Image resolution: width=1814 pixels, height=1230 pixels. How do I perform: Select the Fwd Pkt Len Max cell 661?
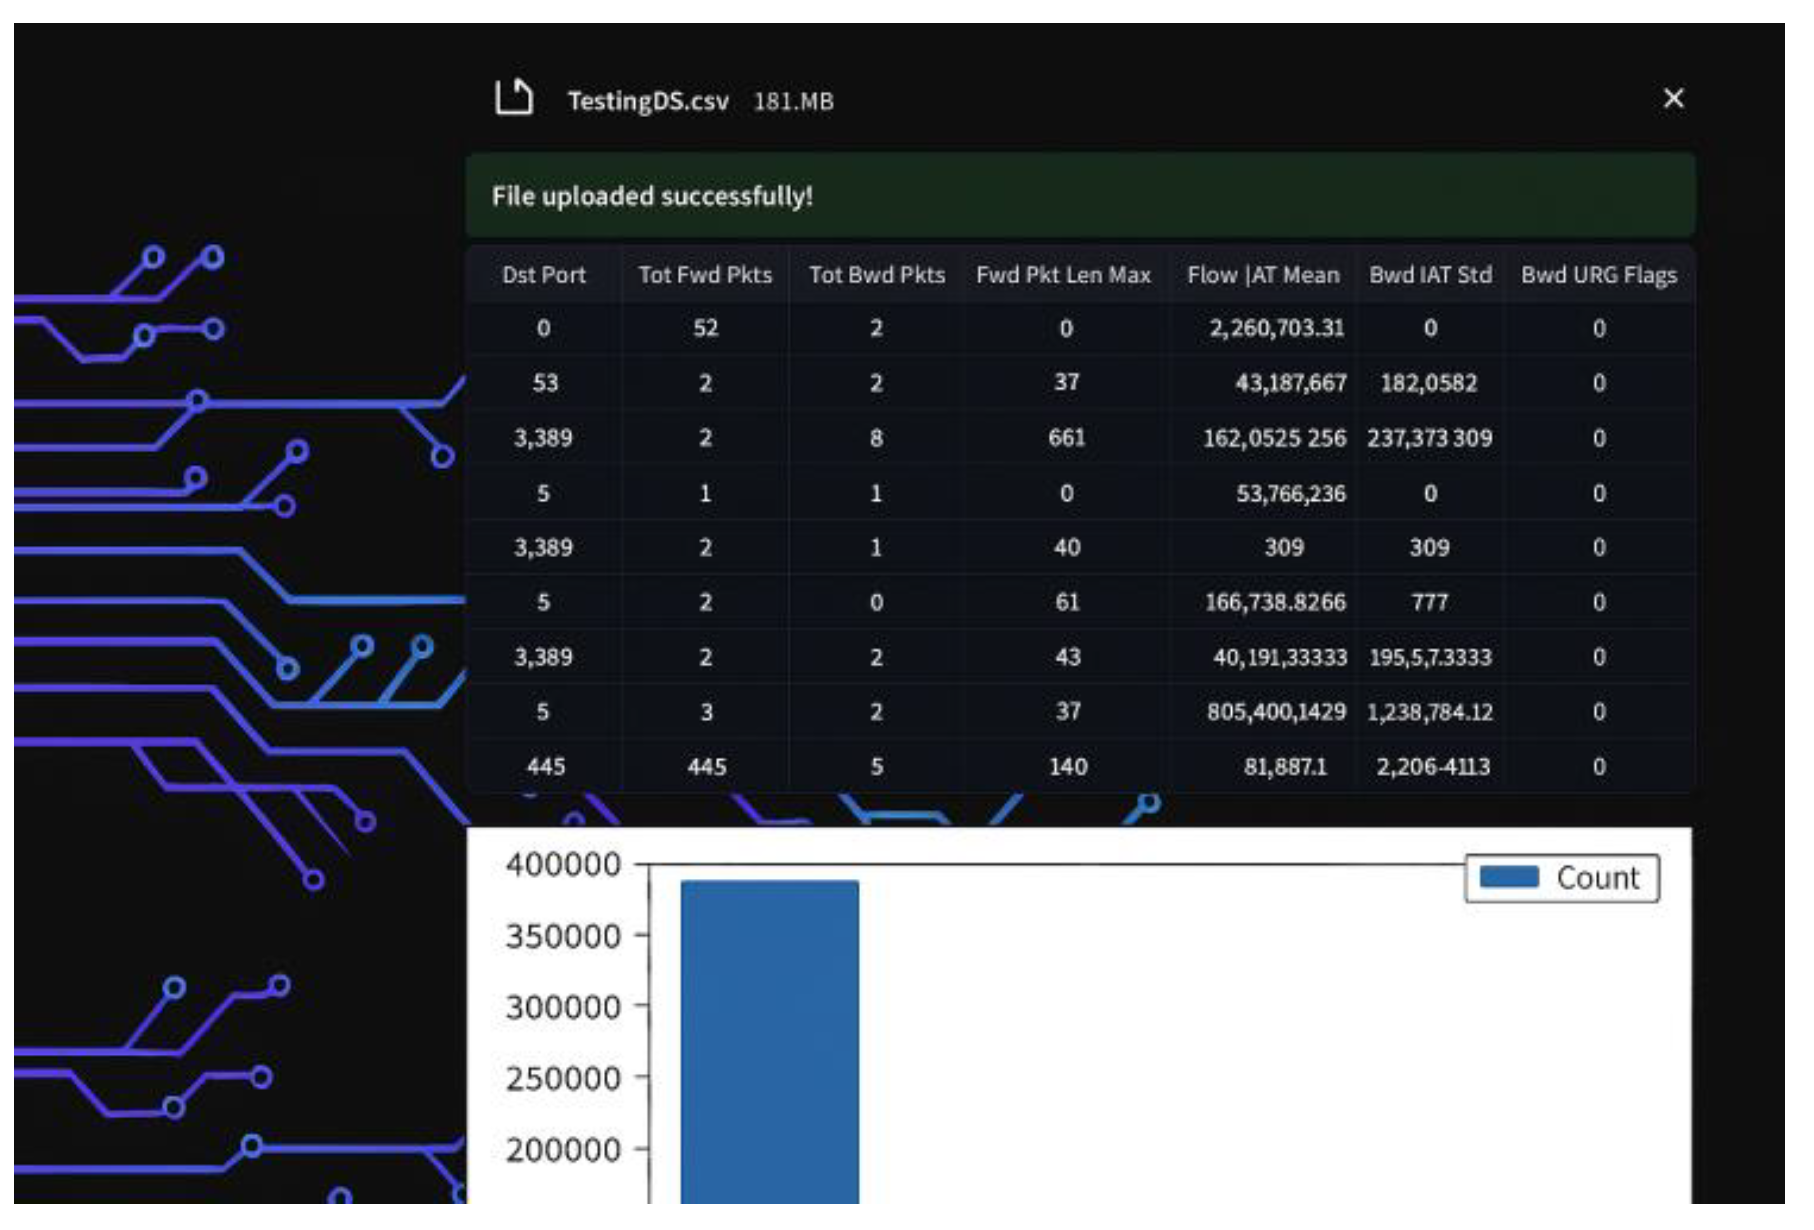tap(1066, 438)
